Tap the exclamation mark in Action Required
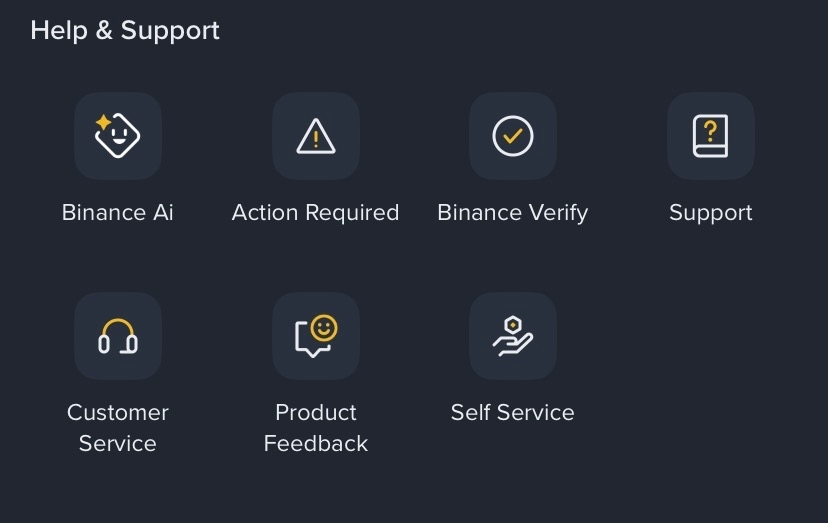This screenshot has height=523, width=828. (x=316, y=139)
